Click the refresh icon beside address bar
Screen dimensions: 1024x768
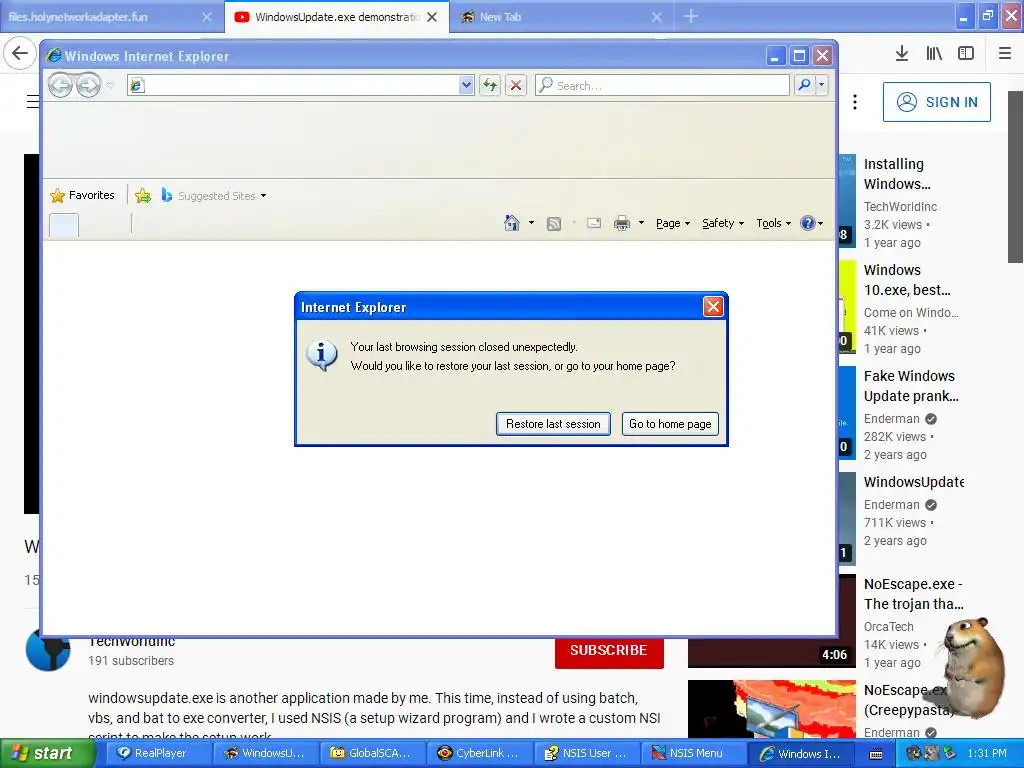click(x=490, y=85)
